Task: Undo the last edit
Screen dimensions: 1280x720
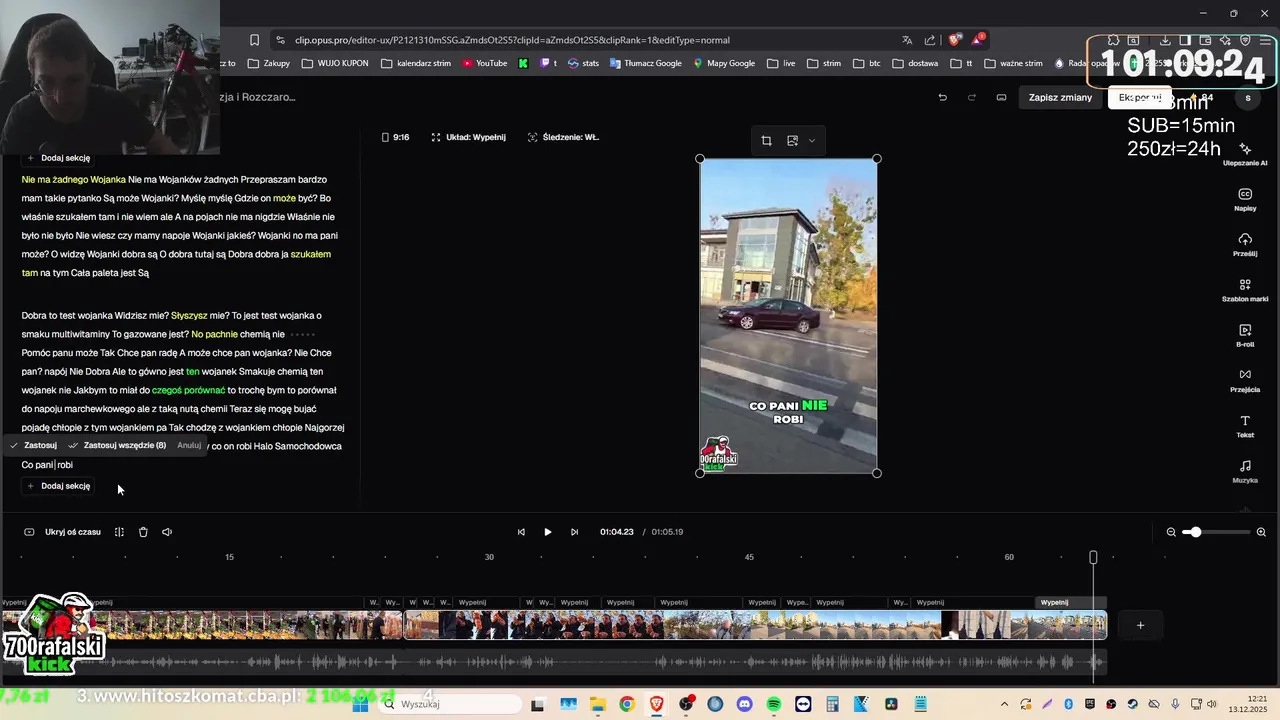Action: click(x=942, y=97)
